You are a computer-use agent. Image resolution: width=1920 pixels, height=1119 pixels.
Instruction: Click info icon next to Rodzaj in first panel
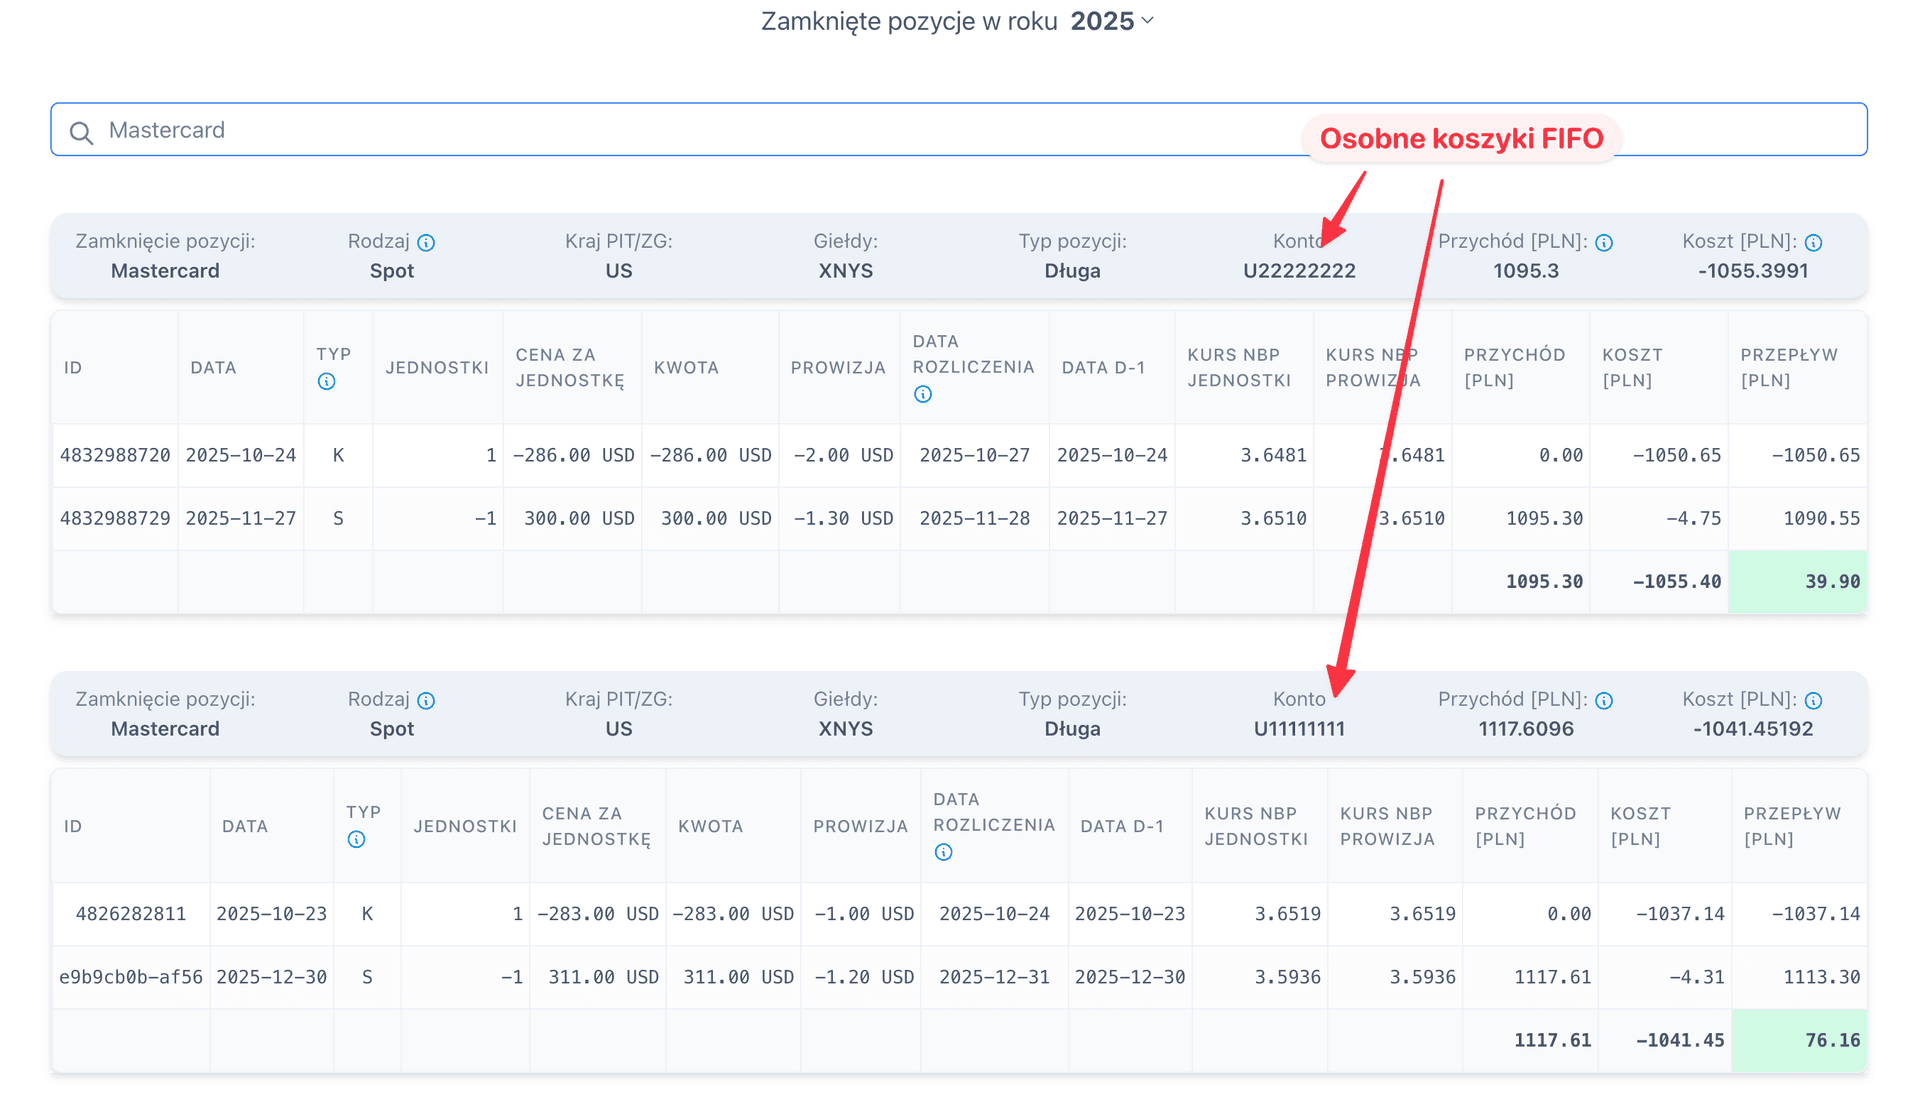point(426,243)
